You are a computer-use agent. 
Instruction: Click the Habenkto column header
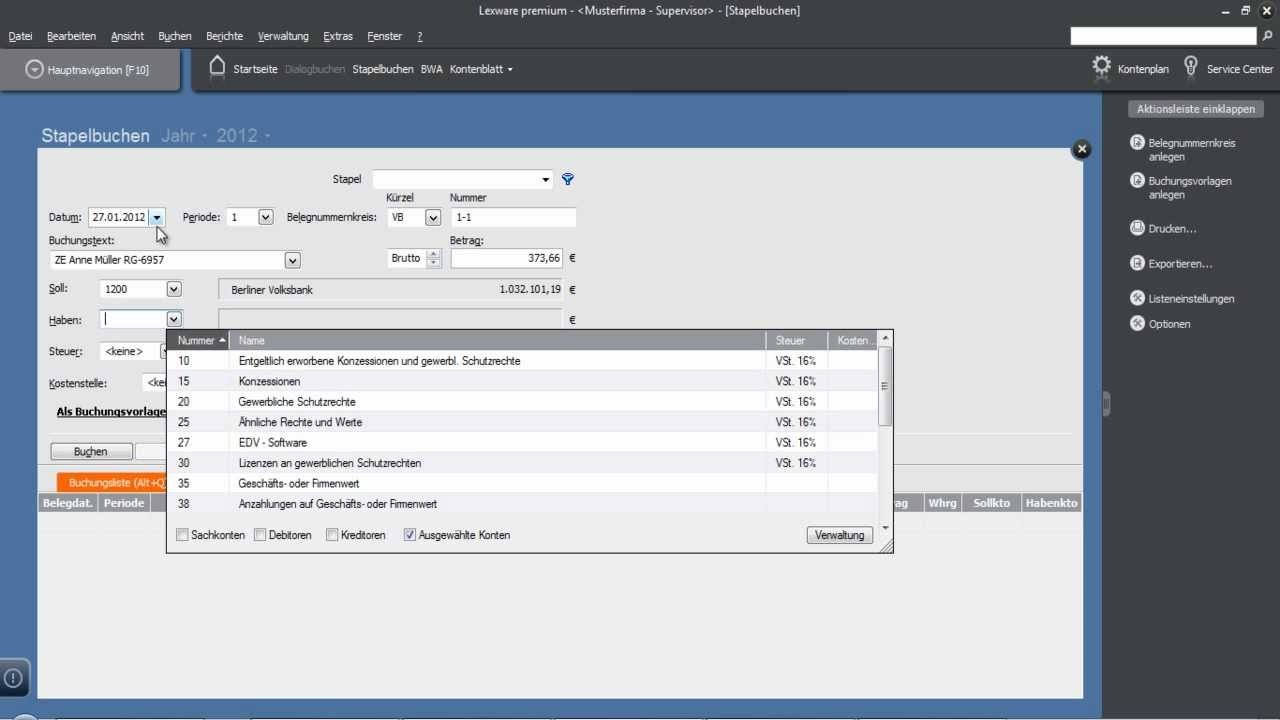pos(1051,503)
